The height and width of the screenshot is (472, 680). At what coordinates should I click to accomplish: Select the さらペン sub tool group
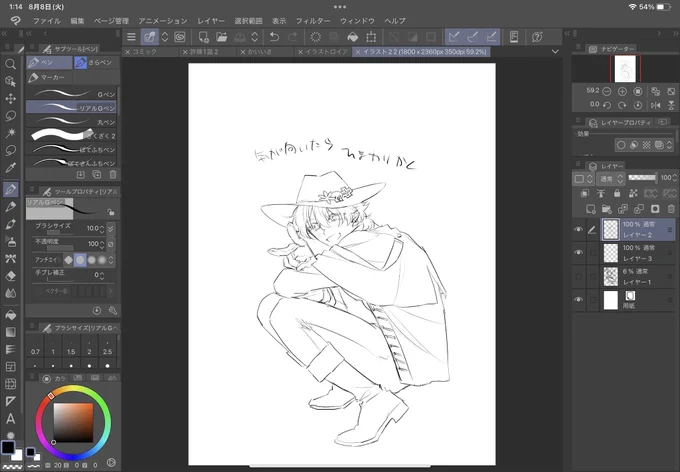pos(96,62)
